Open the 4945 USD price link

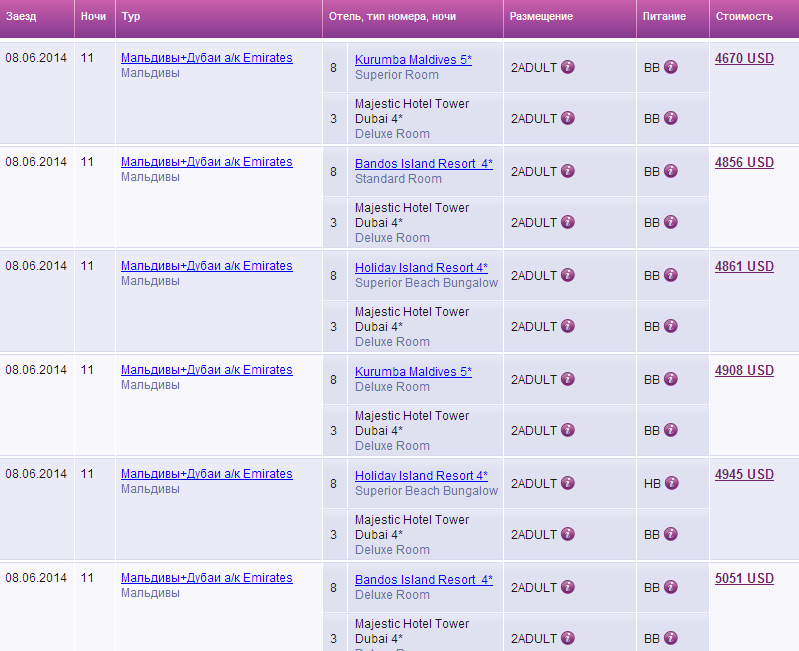[x=744, y=475]
